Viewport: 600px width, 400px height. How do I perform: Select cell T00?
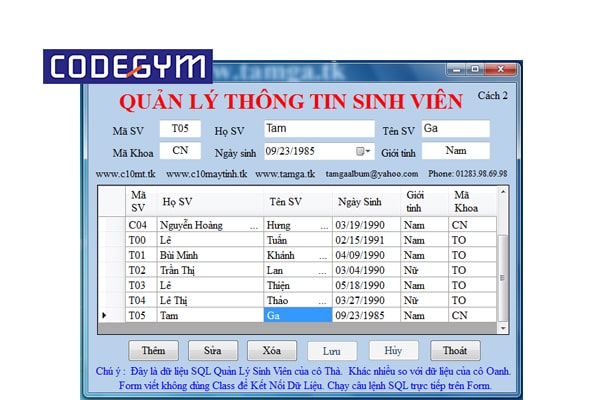click(141, 240)
